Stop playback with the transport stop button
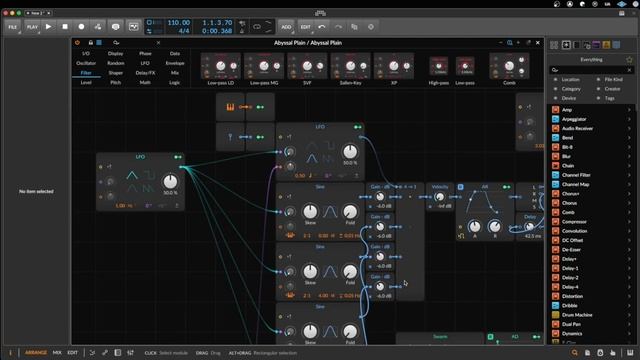640x360 pixels. click(x=65, y=27)
